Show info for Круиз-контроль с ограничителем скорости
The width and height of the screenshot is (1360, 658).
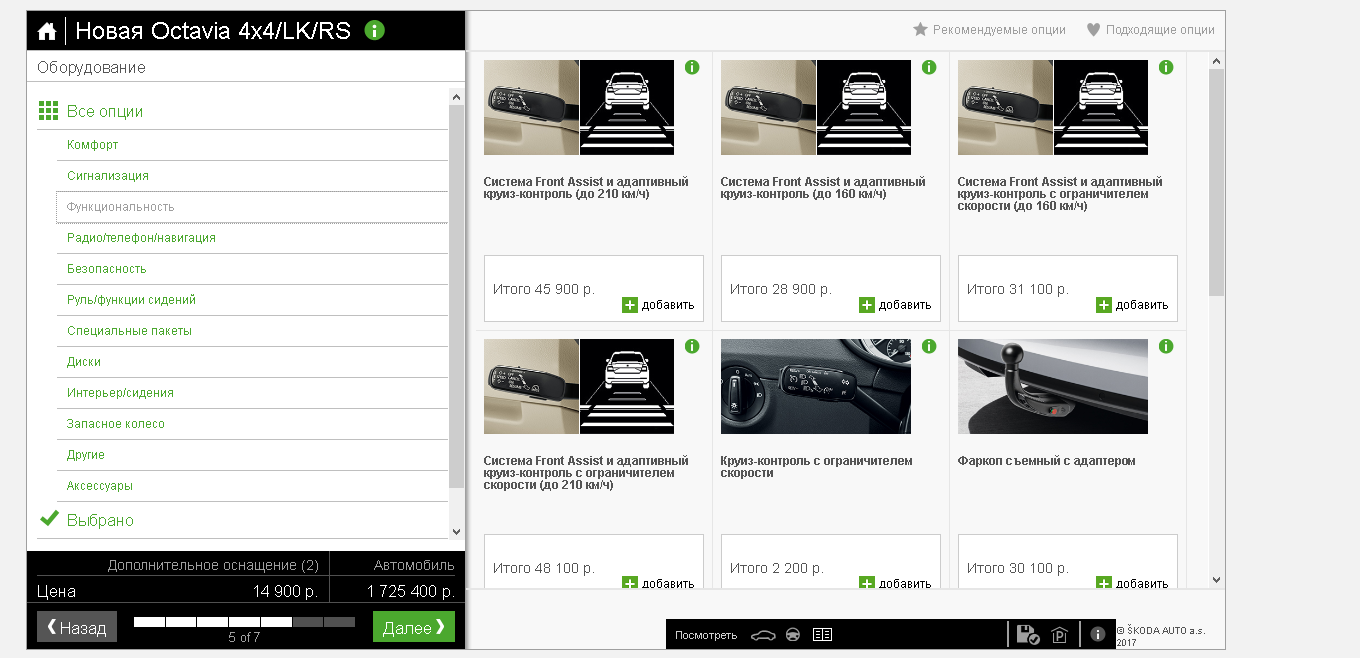click(929, 346)
